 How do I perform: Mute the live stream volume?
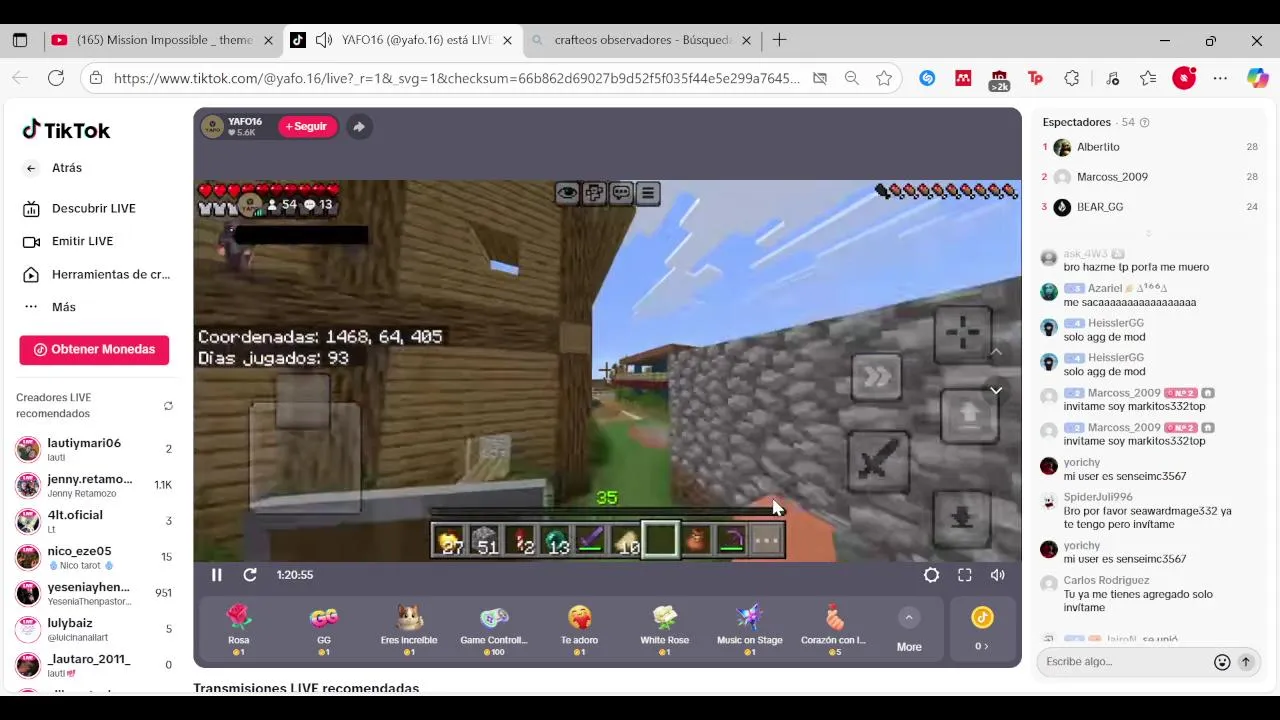point(997,575)
